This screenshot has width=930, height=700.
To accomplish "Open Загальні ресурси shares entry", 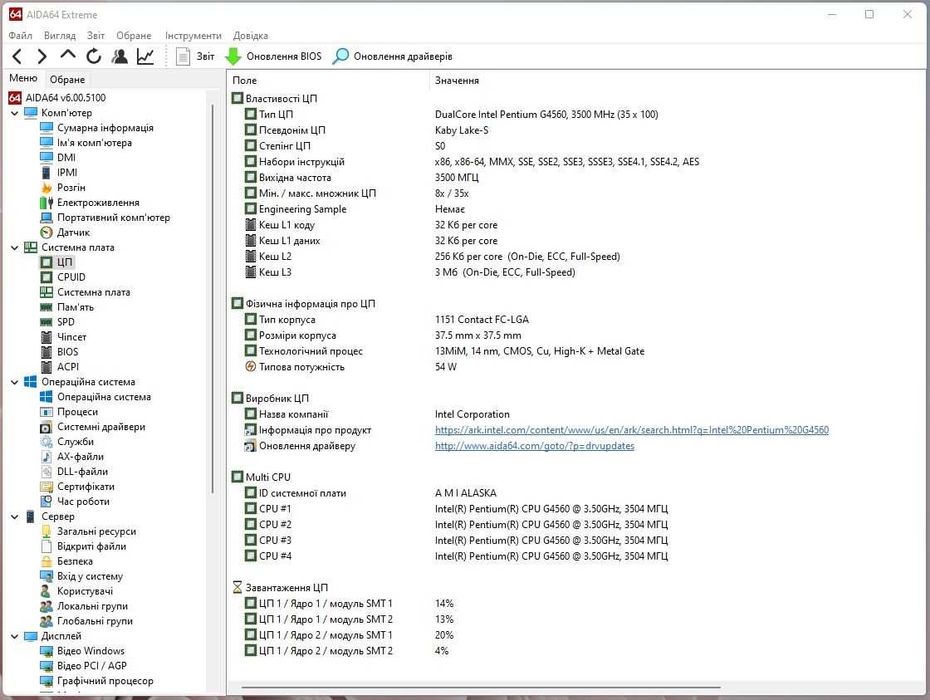I will [x=88, y=532].
